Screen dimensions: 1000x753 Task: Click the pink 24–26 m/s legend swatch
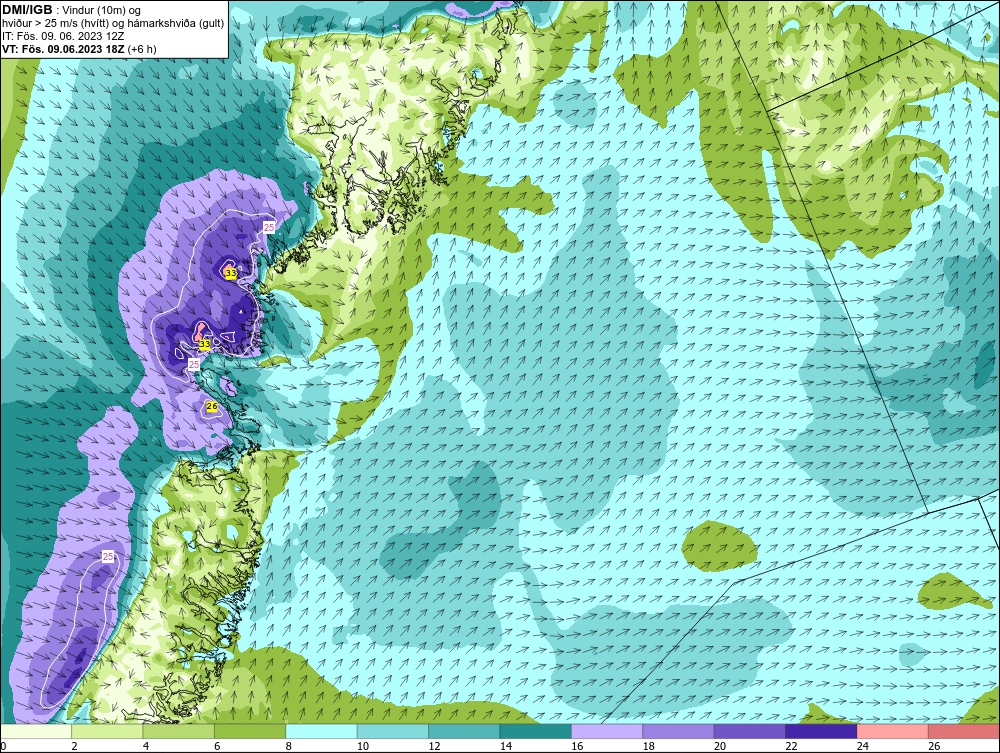click(x=893, y=731)
